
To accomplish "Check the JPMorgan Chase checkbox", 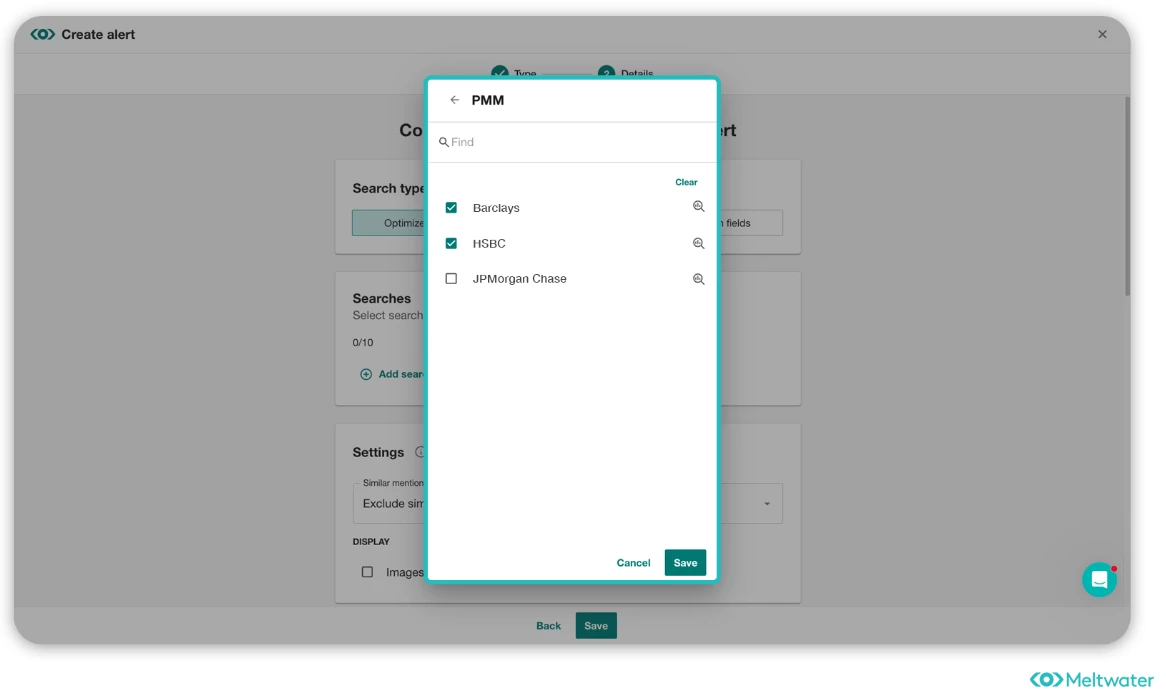I will pos(451,279).
